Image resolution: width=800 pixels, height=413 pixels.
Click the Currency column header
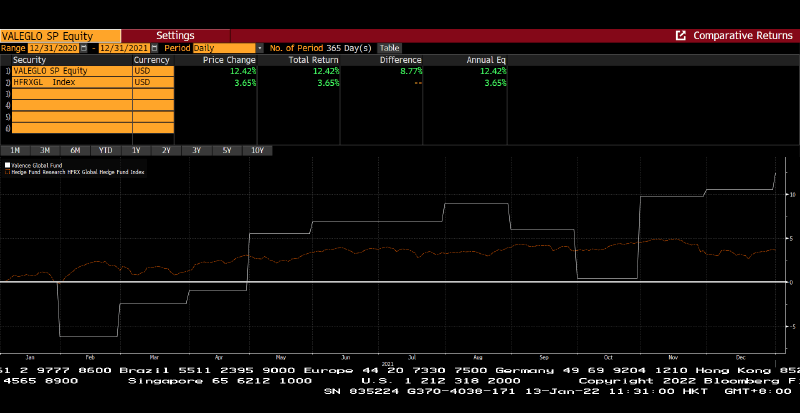(153, 60)
